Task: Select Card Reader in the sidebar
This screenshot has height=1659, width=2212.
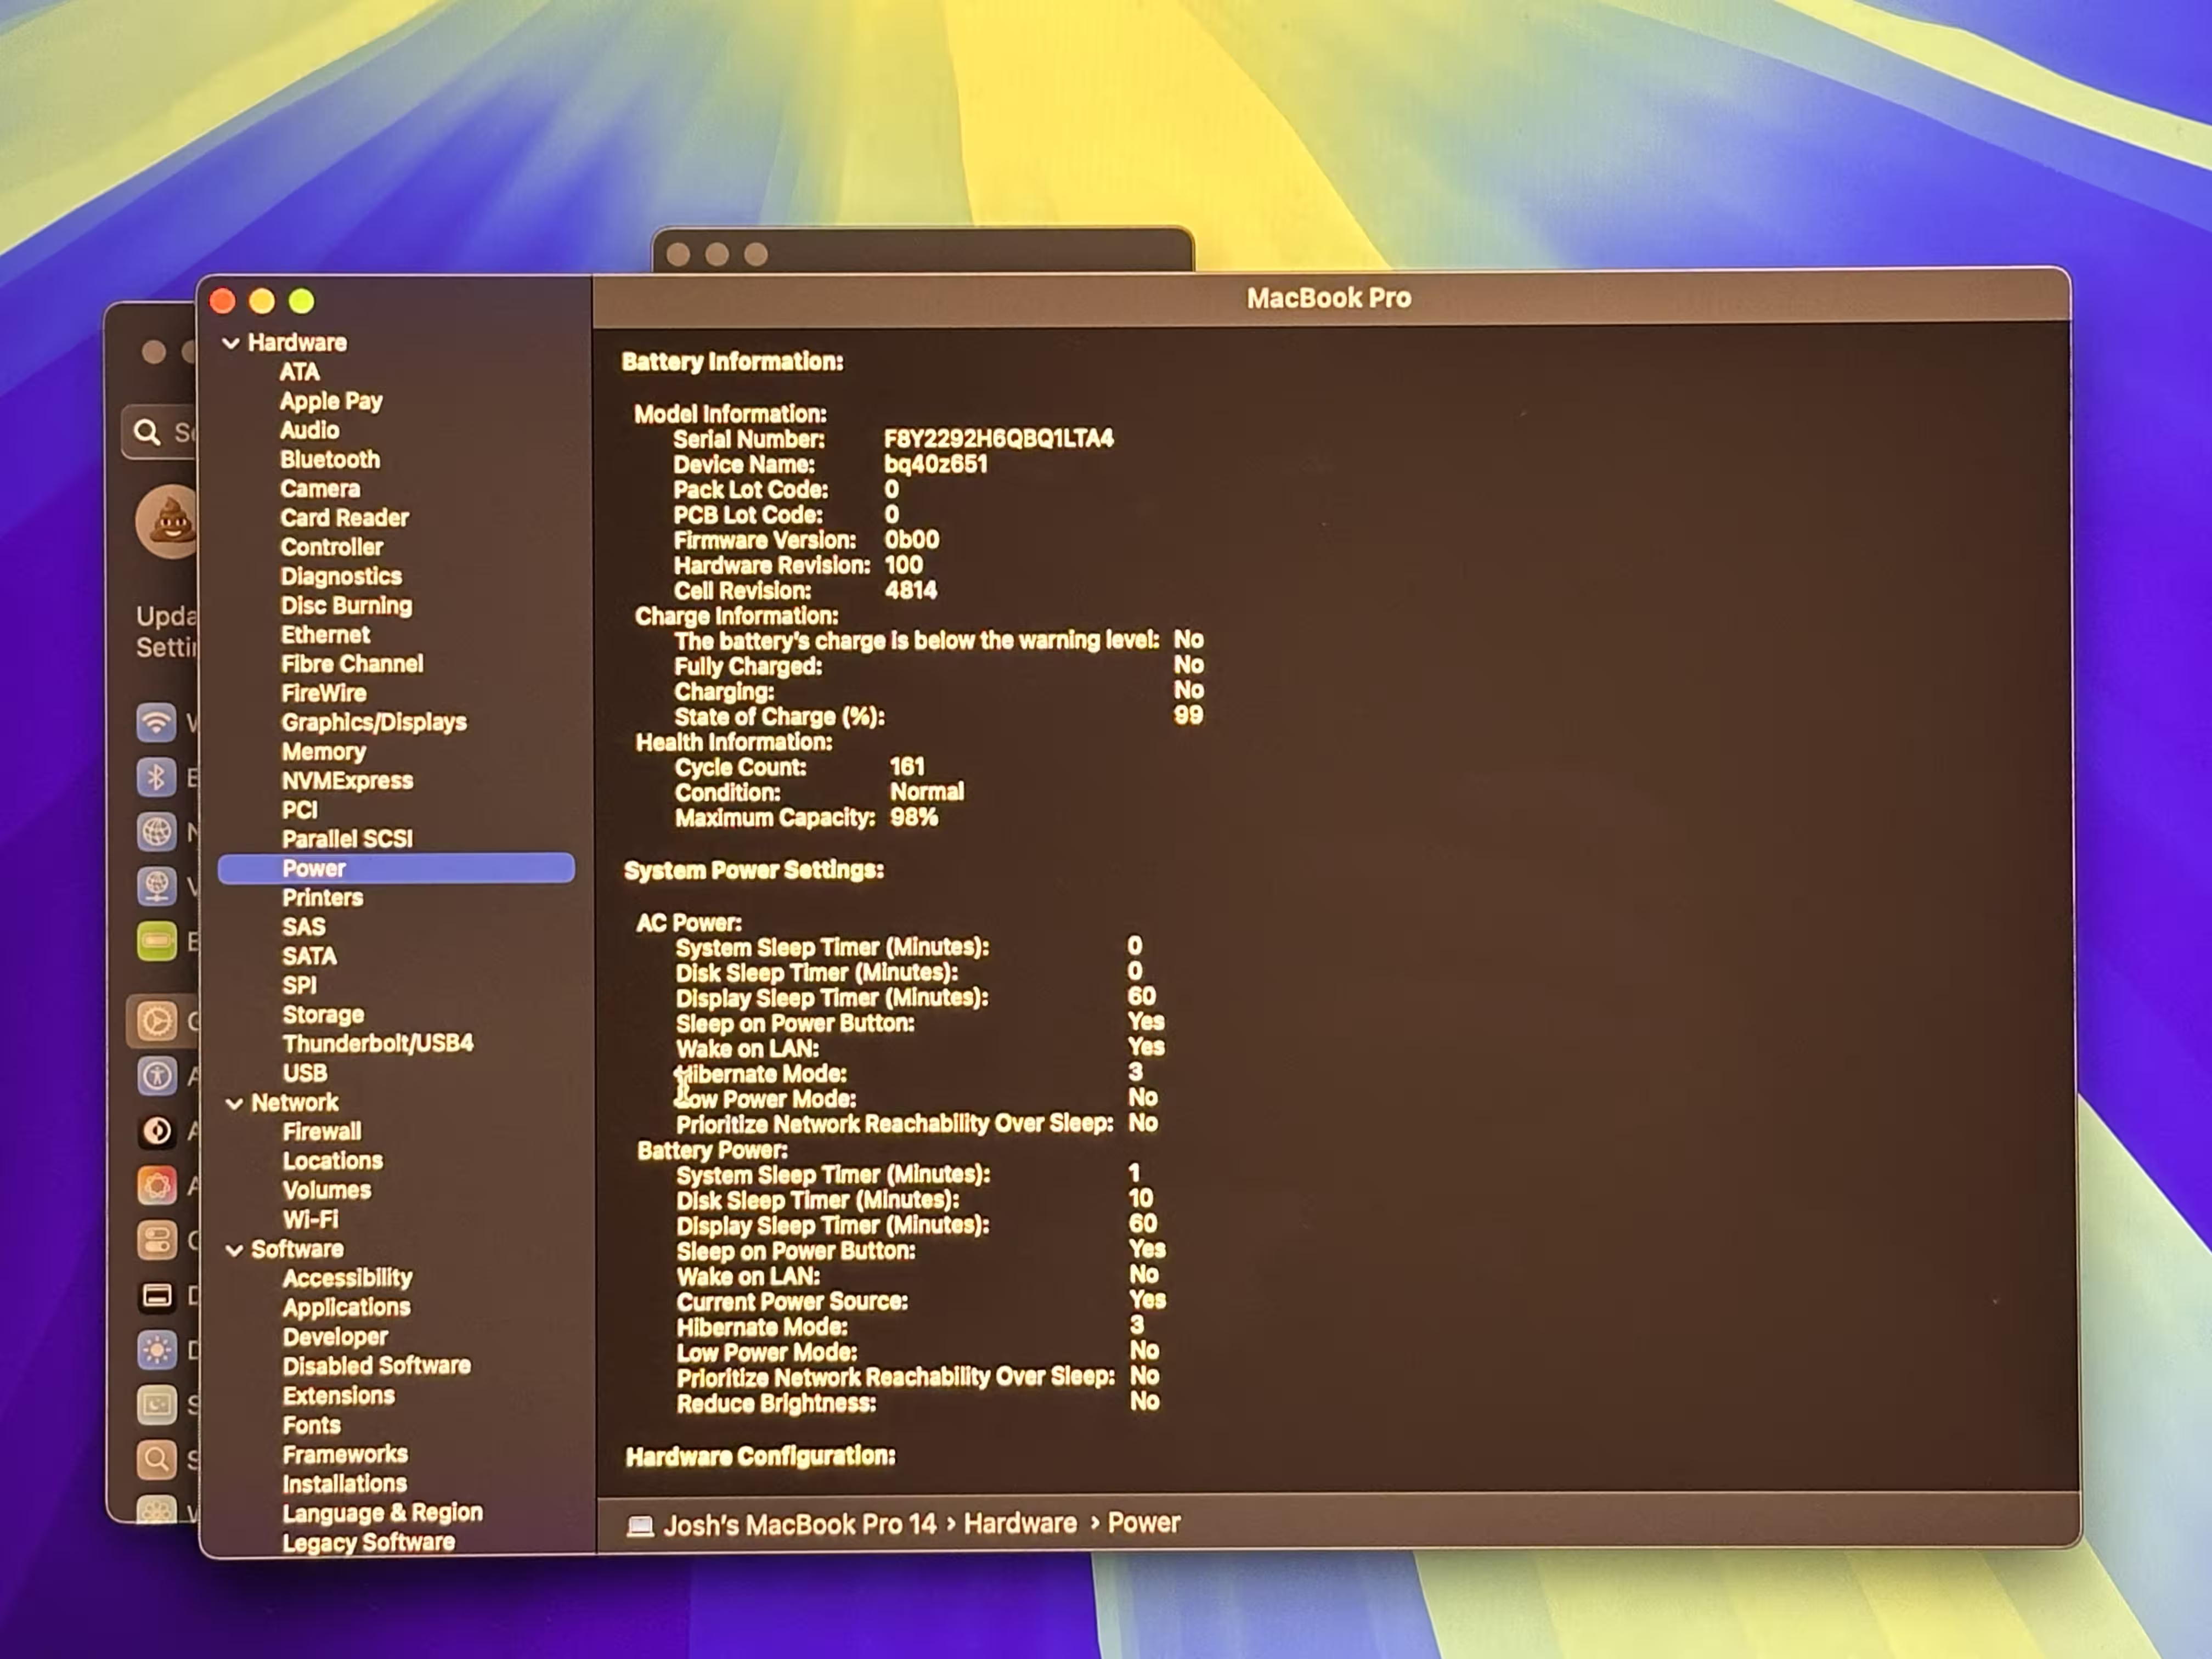Action: tap(344, 518)
